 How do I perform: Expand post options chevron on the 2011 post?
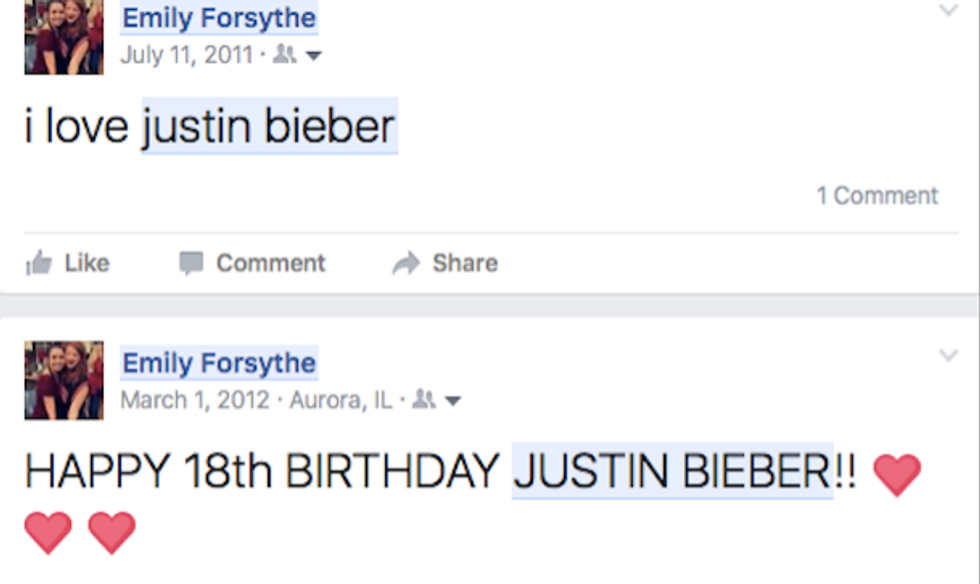(x=948, y=11)
